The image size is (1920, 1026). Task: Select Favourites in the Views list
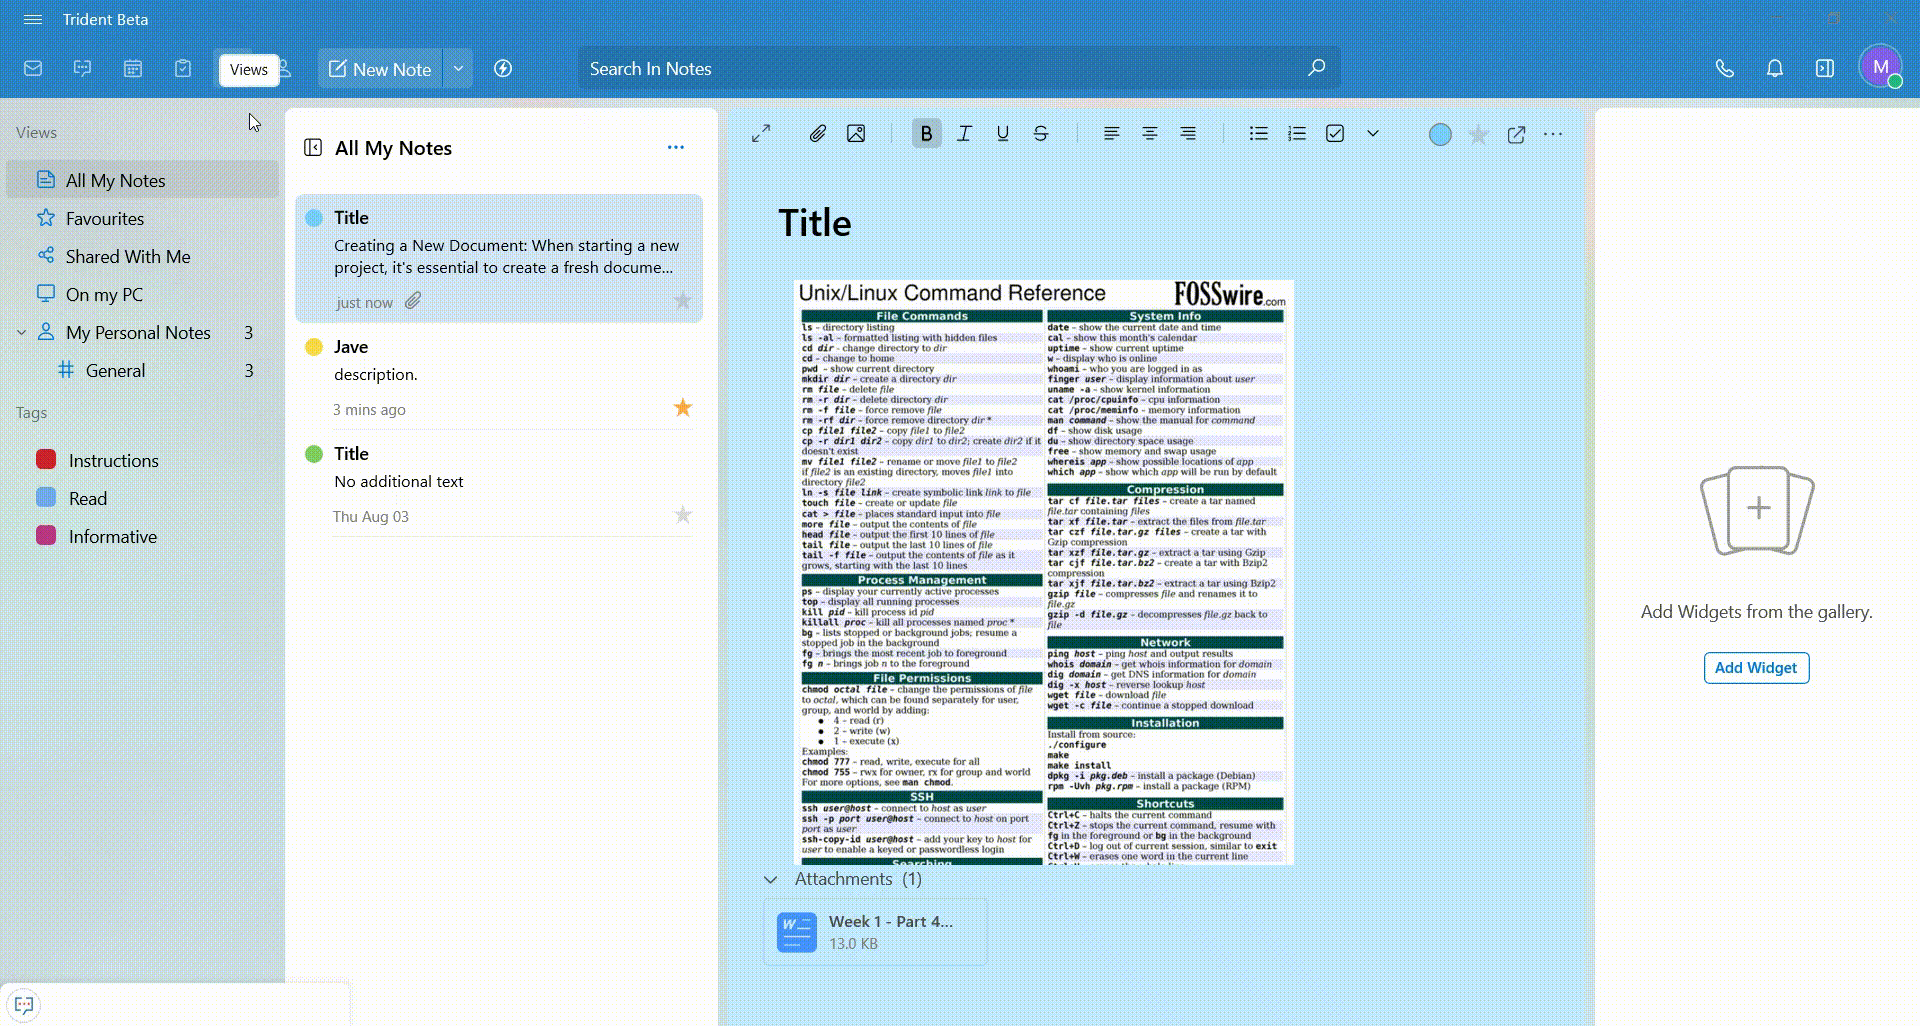point(105,219)
